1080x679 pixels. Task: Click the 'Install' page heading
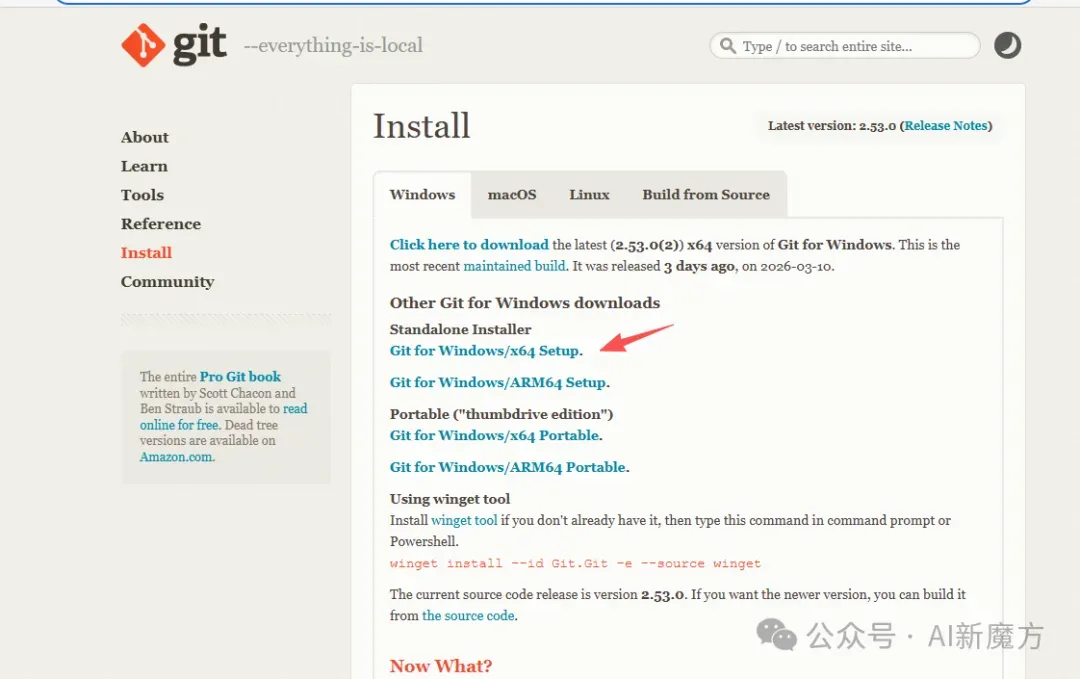422,127
